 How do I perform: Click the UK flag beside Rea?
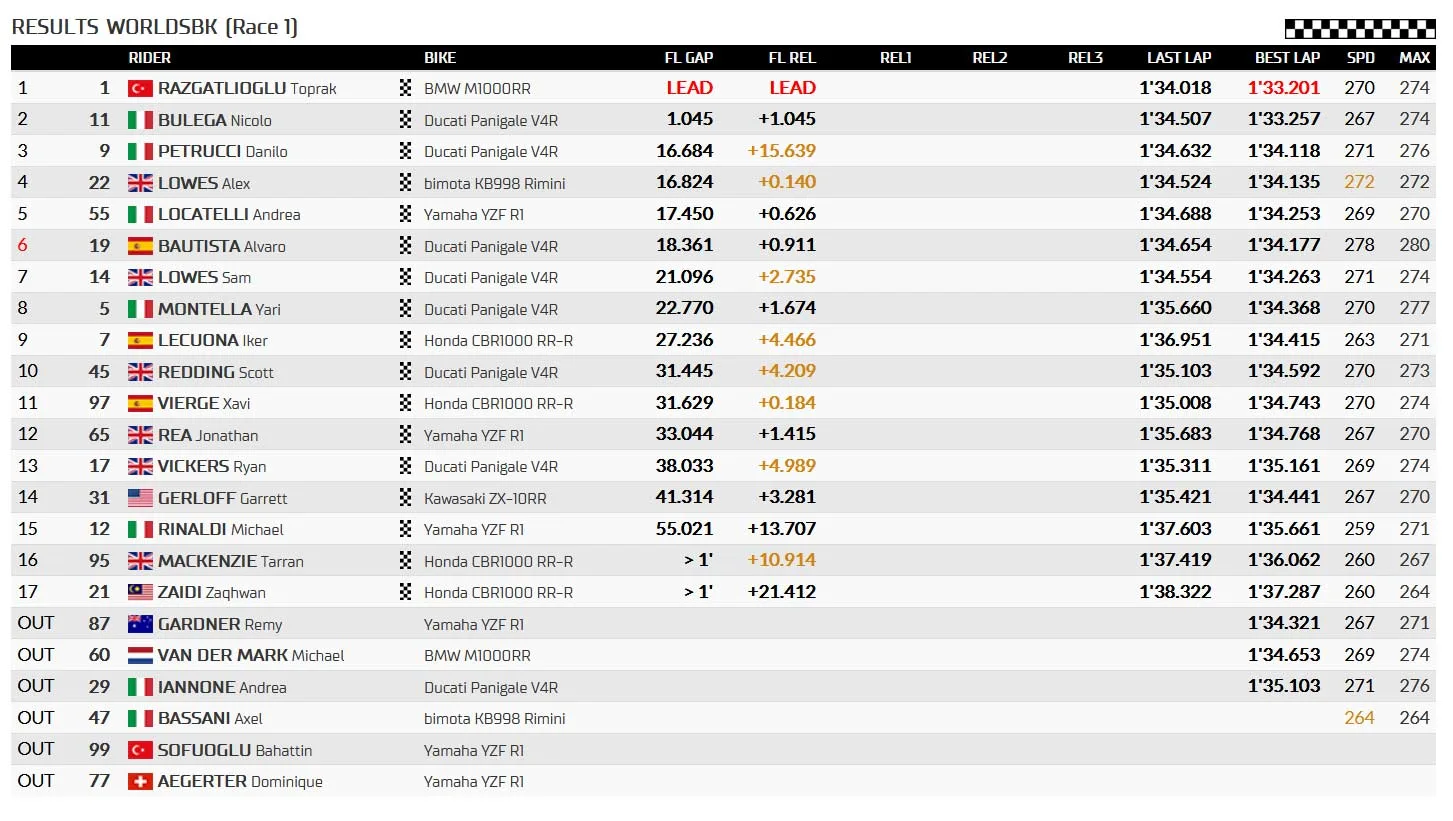tap(140, 435)
